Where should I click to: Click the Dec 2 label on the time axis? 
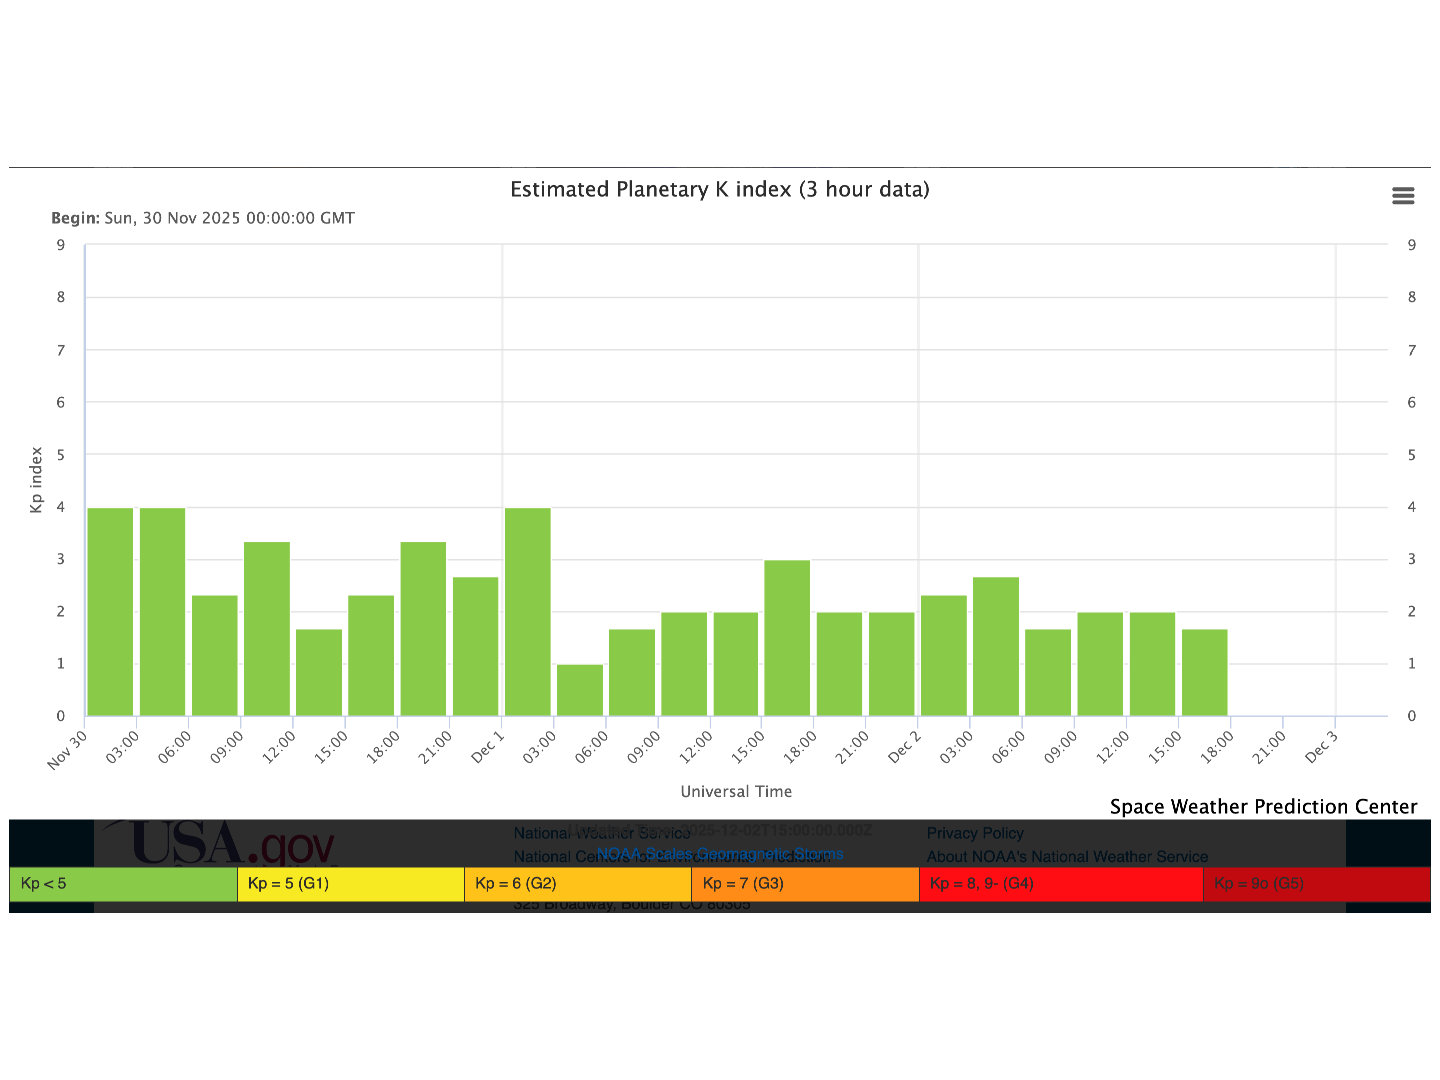903,747
